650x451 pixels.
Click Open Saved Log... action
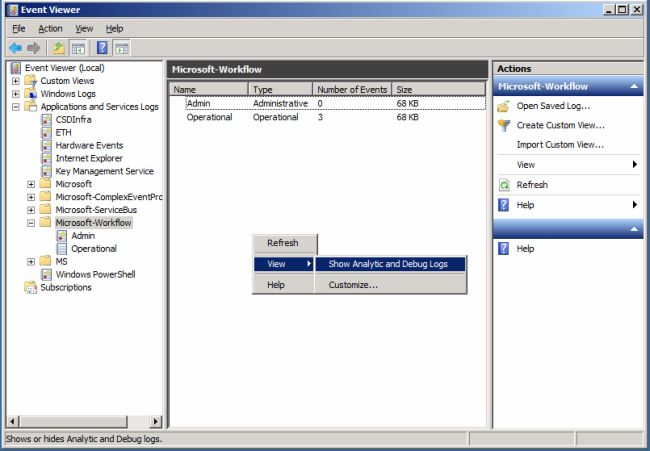click(553, 106)
